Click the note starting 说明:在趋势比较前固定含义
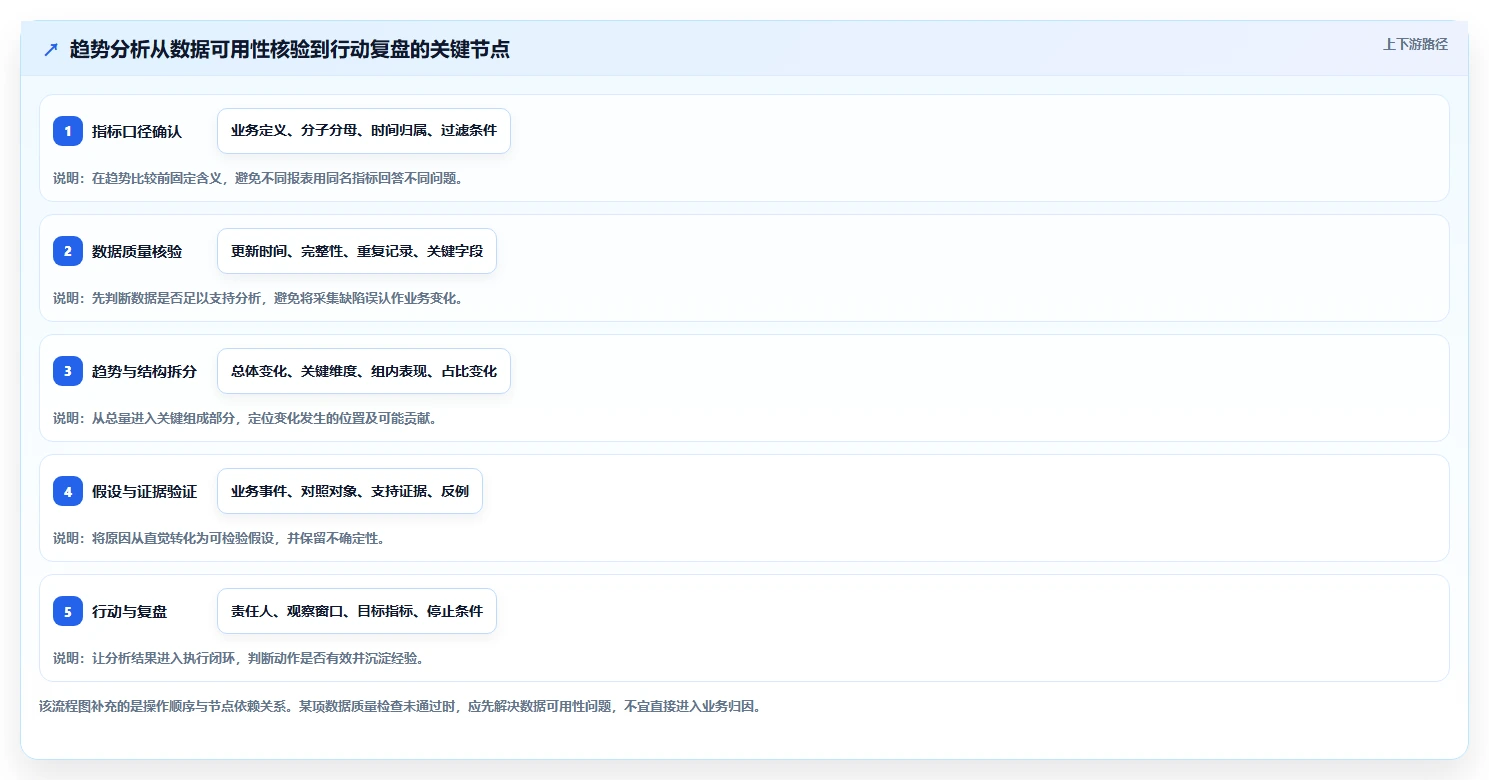 coord(258,178)
